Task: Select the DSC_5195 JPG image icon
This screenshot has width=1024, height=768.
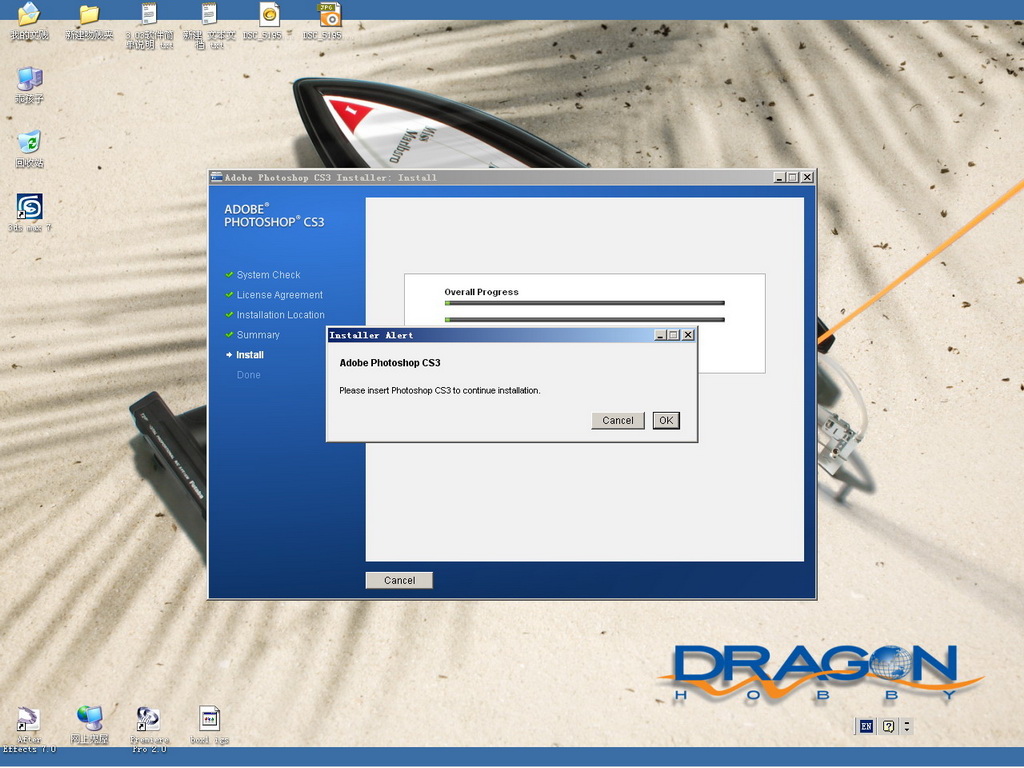Action: point(329,22)
